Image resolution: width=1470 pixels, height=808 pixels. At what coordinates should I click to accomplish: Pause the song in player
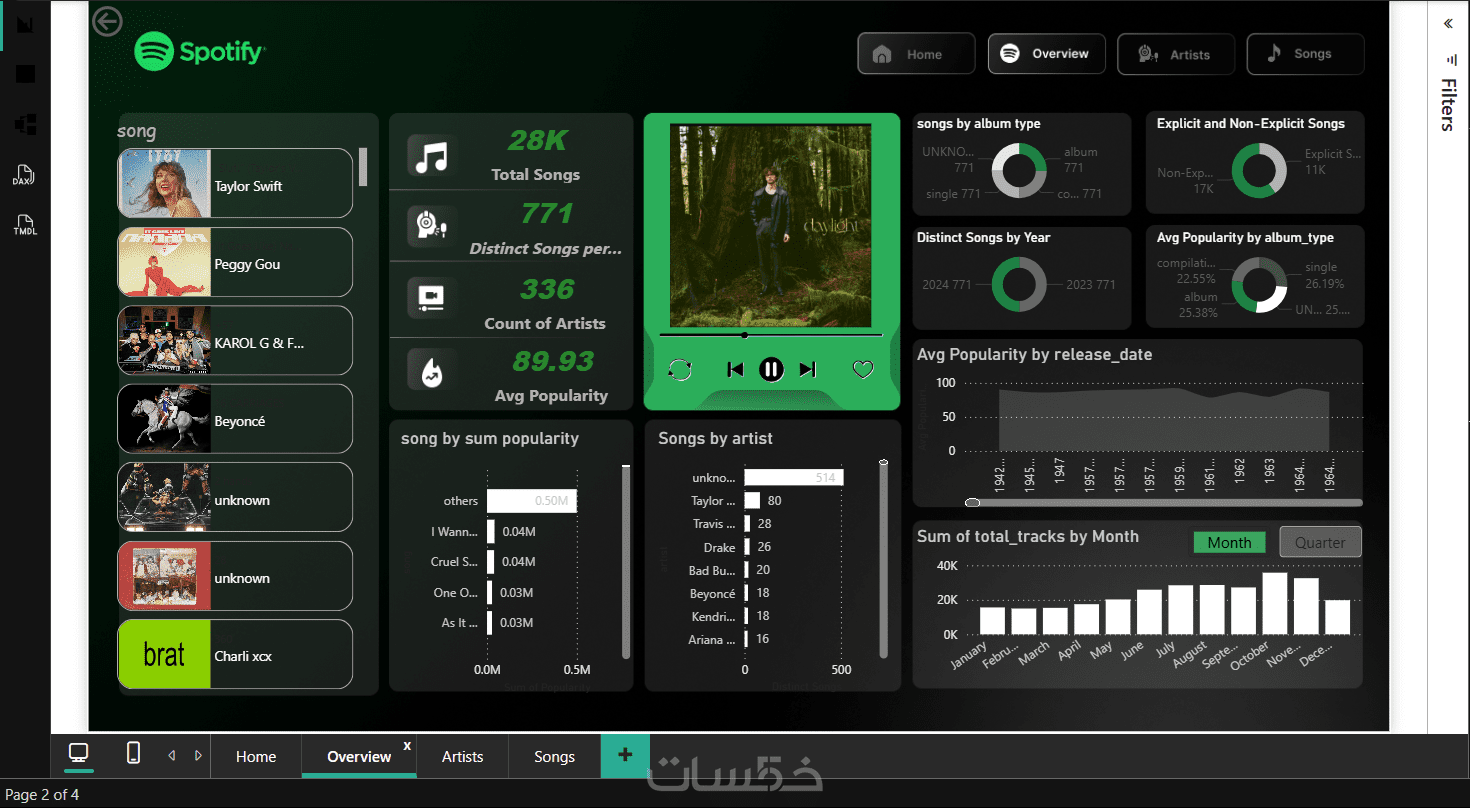click(771, 370)
